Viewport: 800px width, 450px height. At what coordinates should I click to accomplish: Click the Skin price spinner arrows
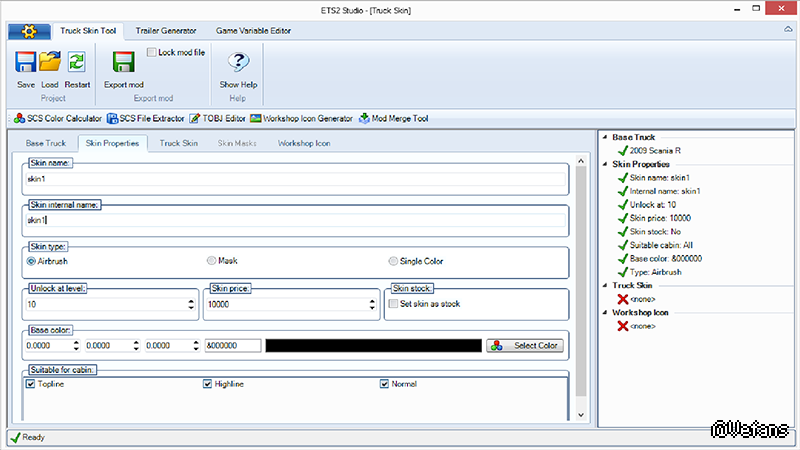370,304
